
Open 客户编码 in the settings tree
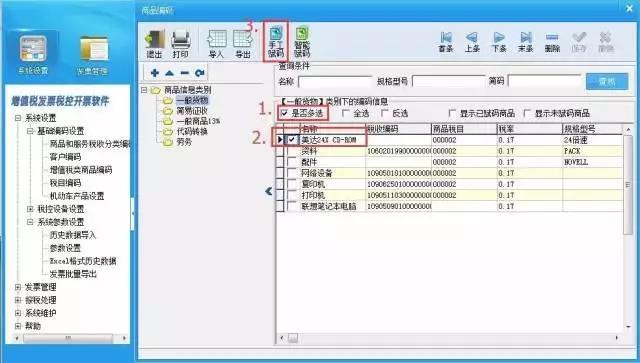65,157
